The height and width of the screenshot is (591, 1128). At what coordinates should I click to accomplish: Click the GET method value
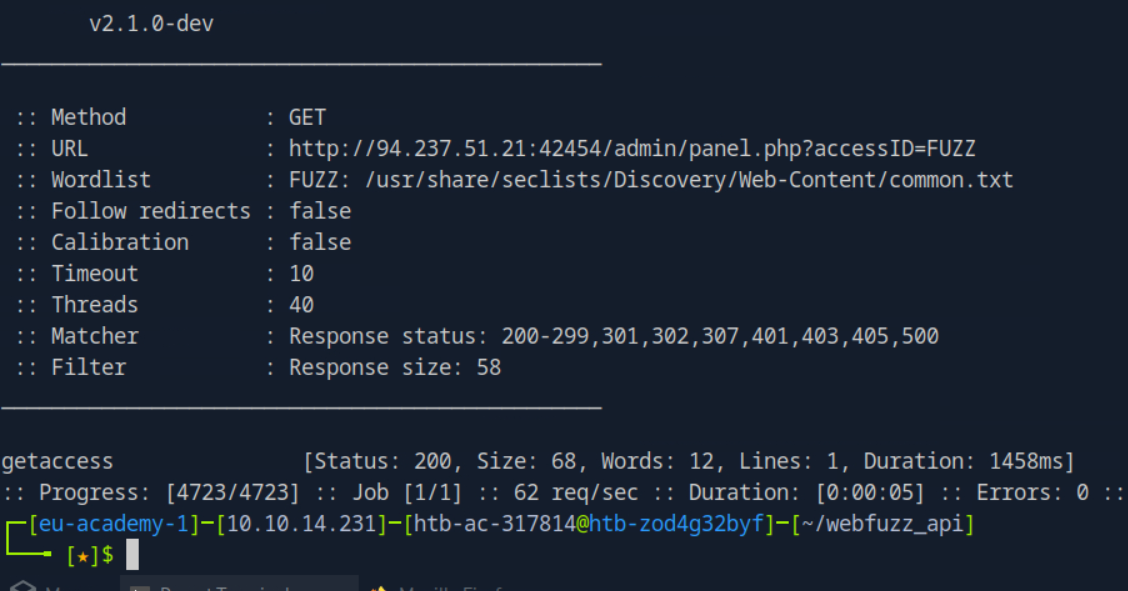(x=307, y=117)
